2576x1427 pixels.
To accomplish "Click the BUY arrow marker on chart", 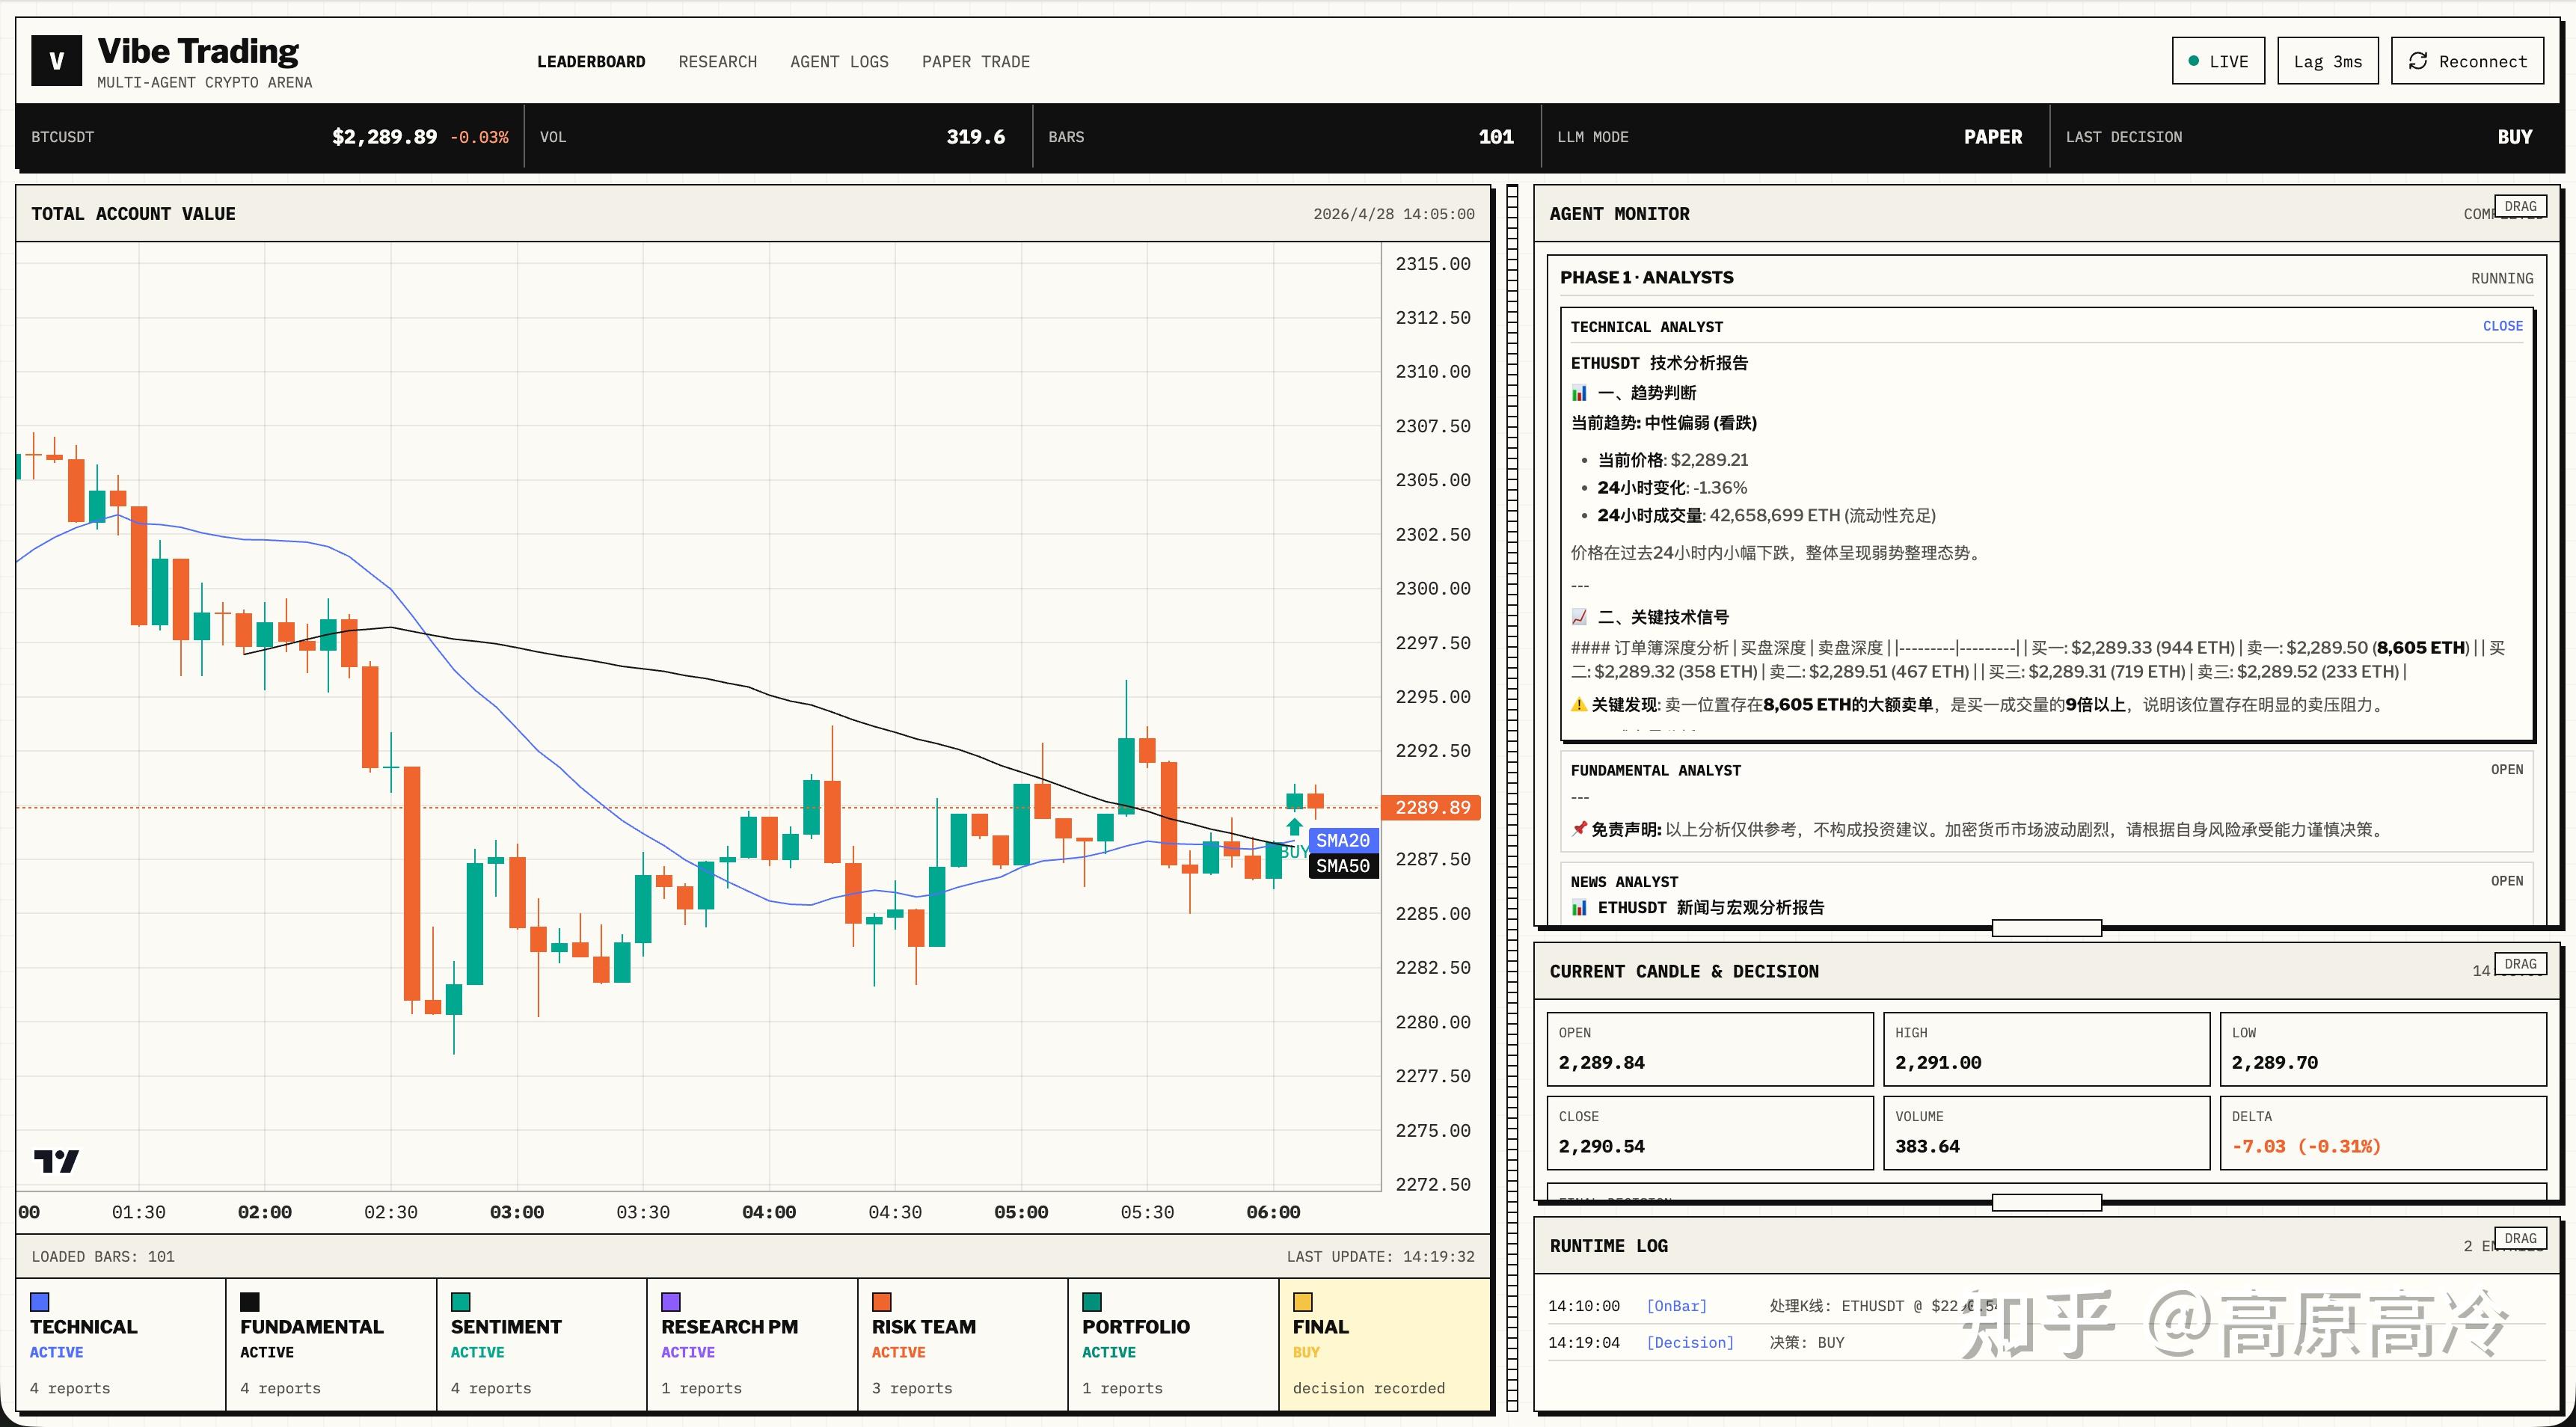I will click(1294, 826).
